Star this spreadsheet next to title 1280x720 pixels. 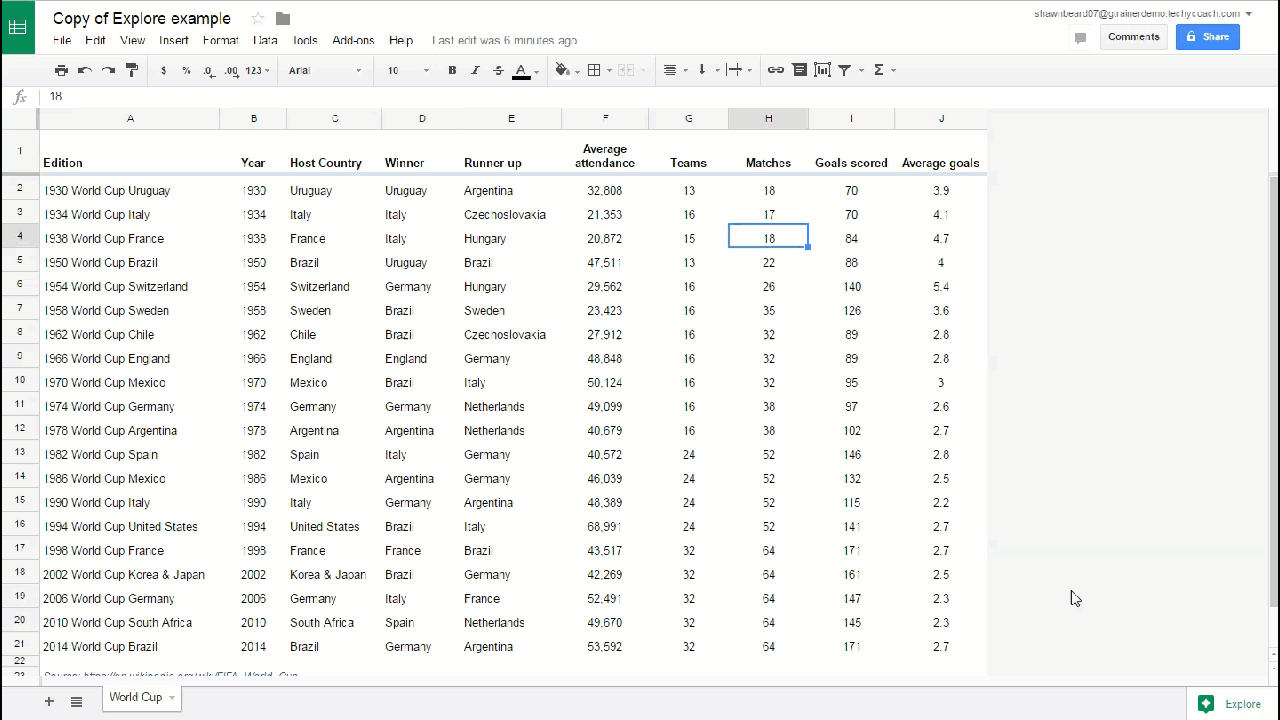[258, 18]
